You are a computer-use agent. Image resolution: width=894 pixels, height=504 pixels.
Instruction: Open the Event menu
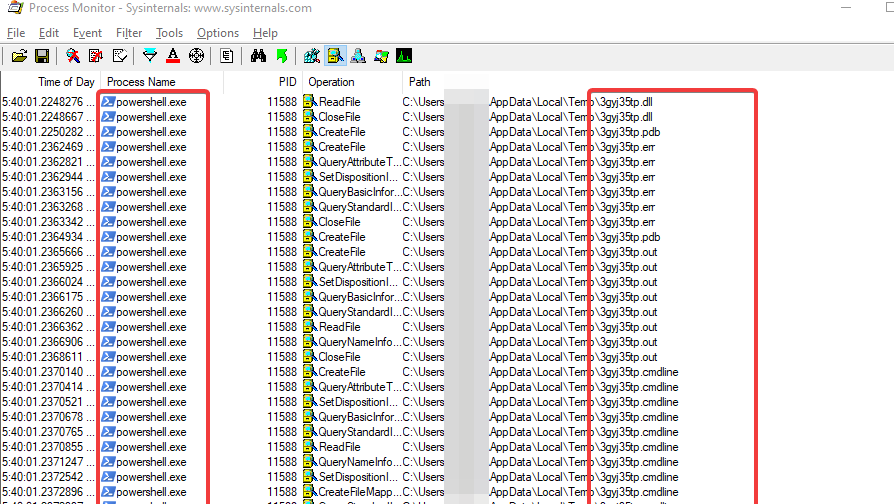click(x=87, y=33)
